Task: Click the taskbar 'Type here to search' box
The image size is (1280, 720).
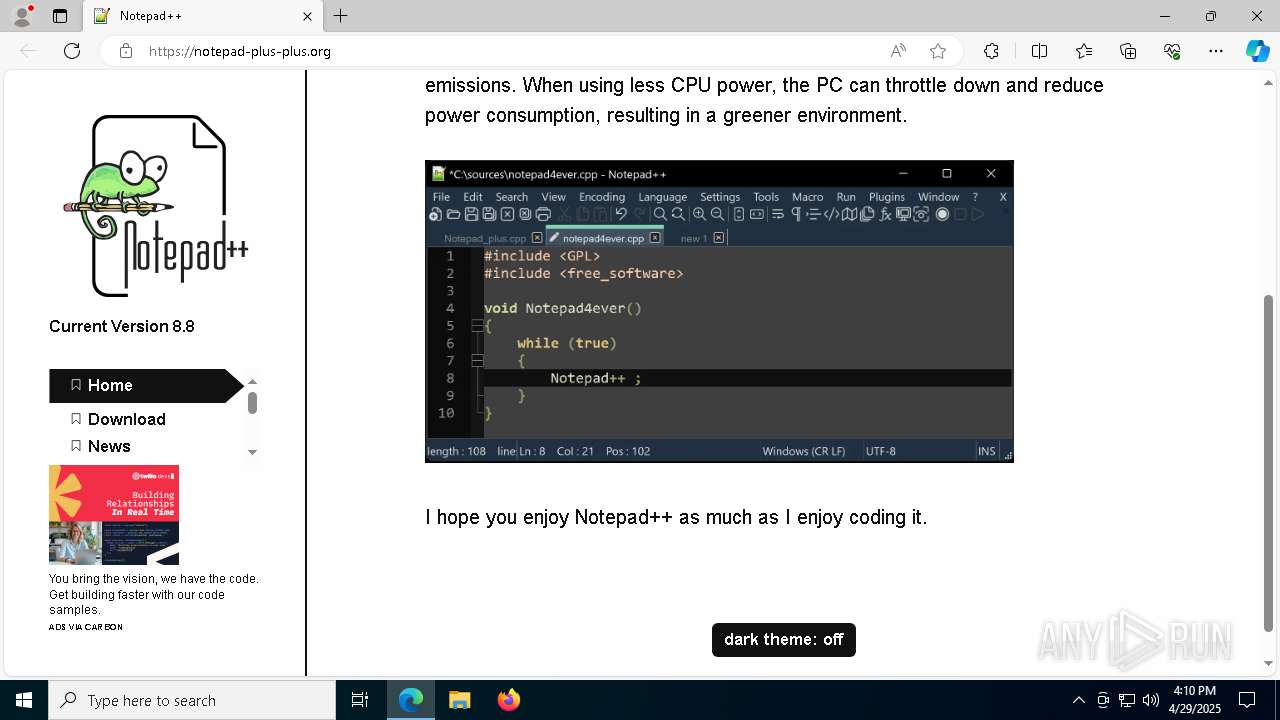Action: coord(192,700)
